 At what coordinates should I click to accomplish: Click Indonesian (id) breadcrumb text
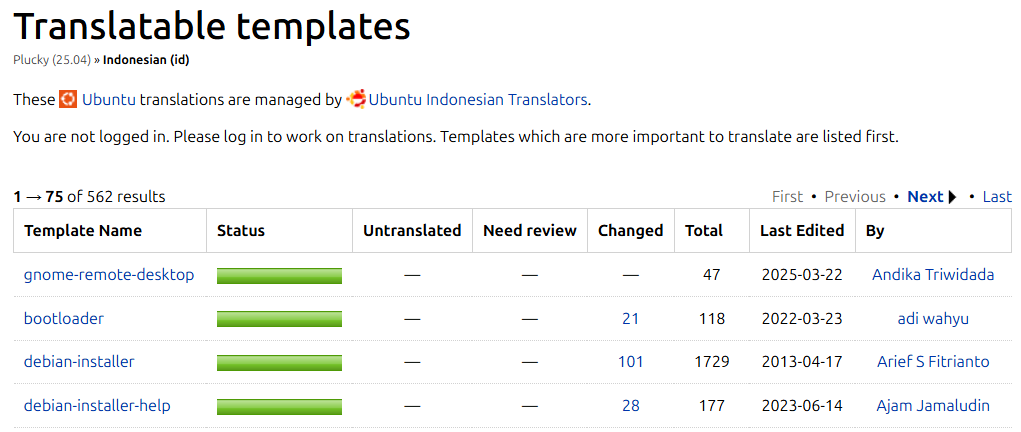[x=147, y=60]
